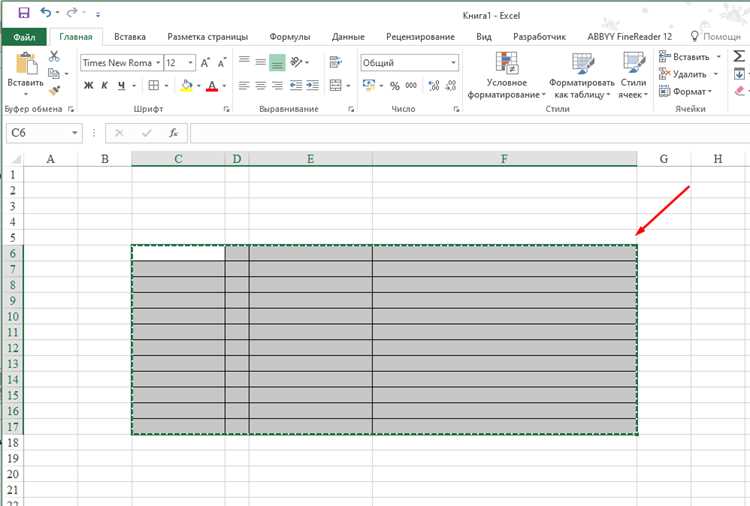Center text horizontally
This screenshot has height=506, width=750.
pyautogui.click(x=261, y=86)
